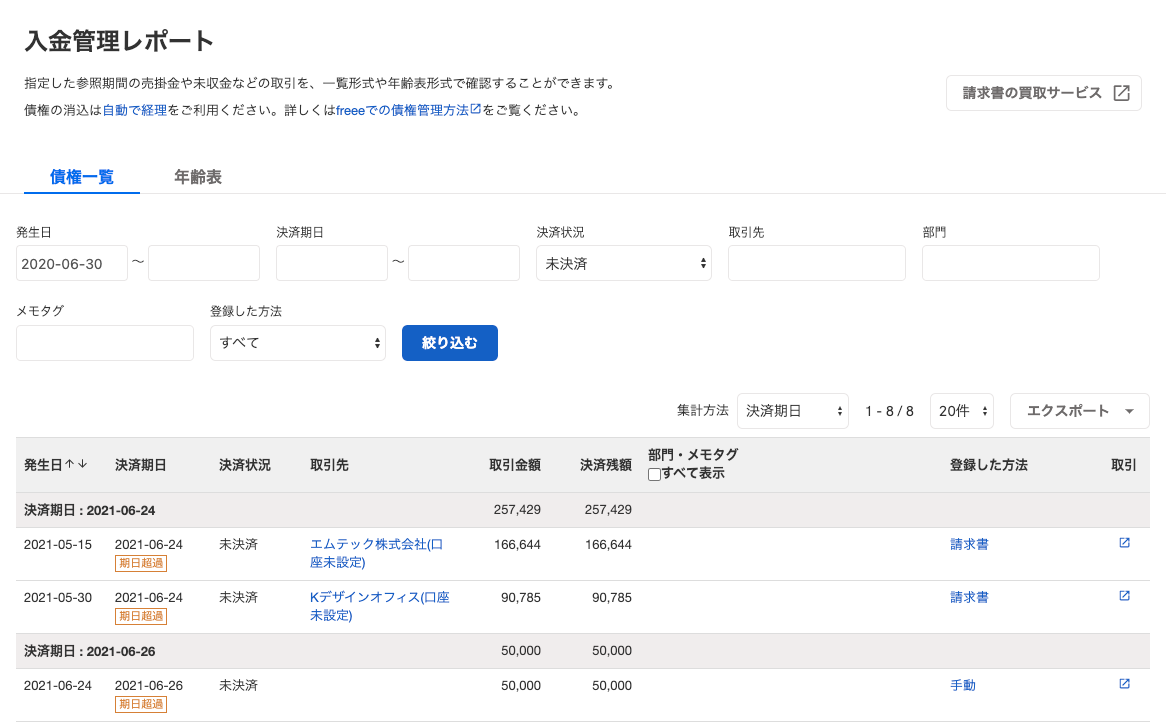The width and height of the screenshot is (1166, 722).
Task: Focus 決済期日 start date field
Action: click(332, 263)
